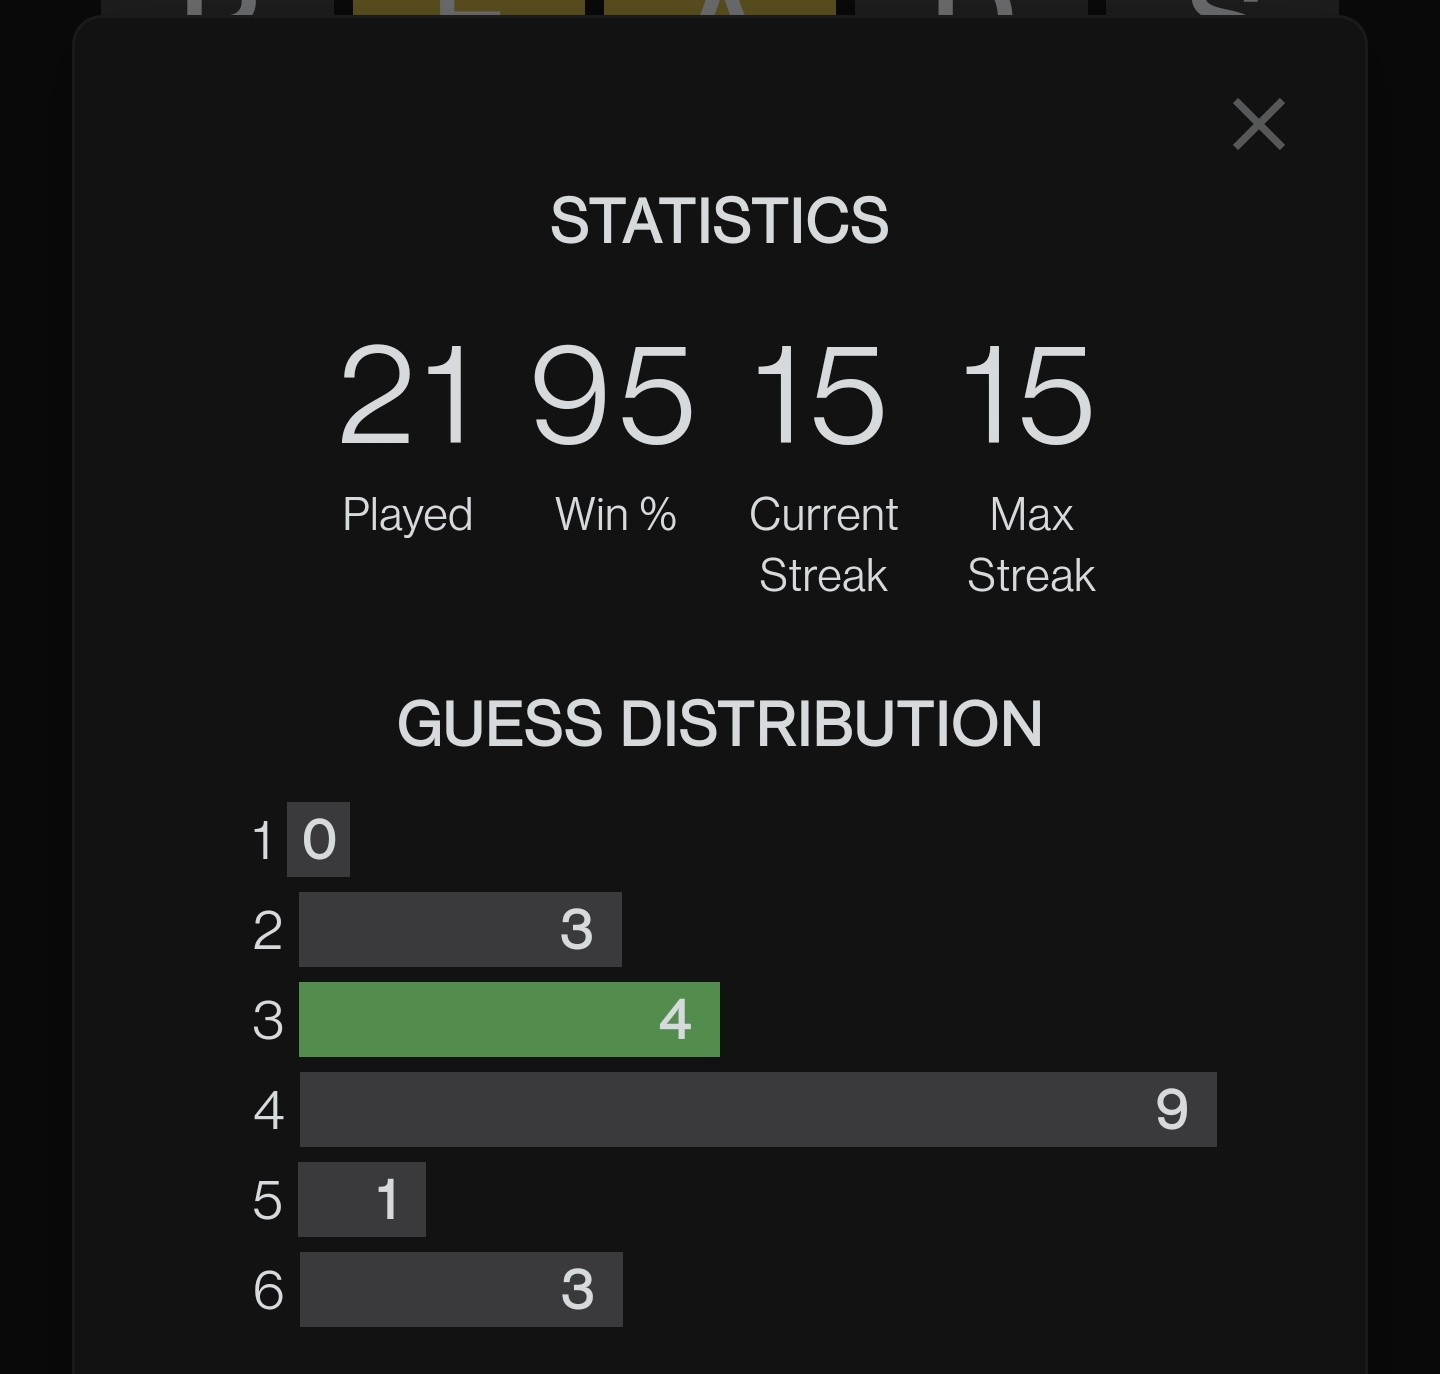The image size is (1440, 1374).
Task: Click the guess 2 bar showing 3
Action: click(x=460, y=929)
